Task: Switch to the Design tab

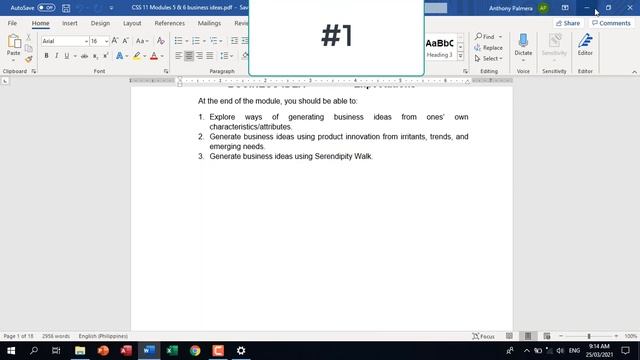Action: point(100,23)
